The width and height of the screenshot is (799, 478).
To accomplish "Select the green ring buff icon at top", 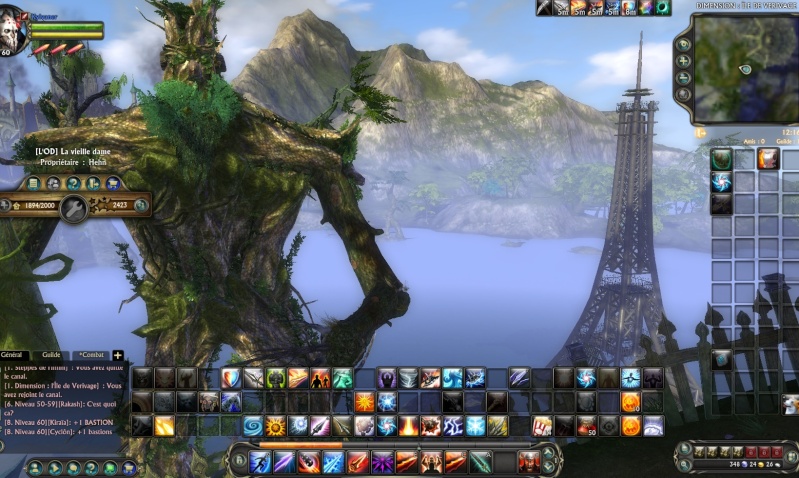I will coord(663,8).
